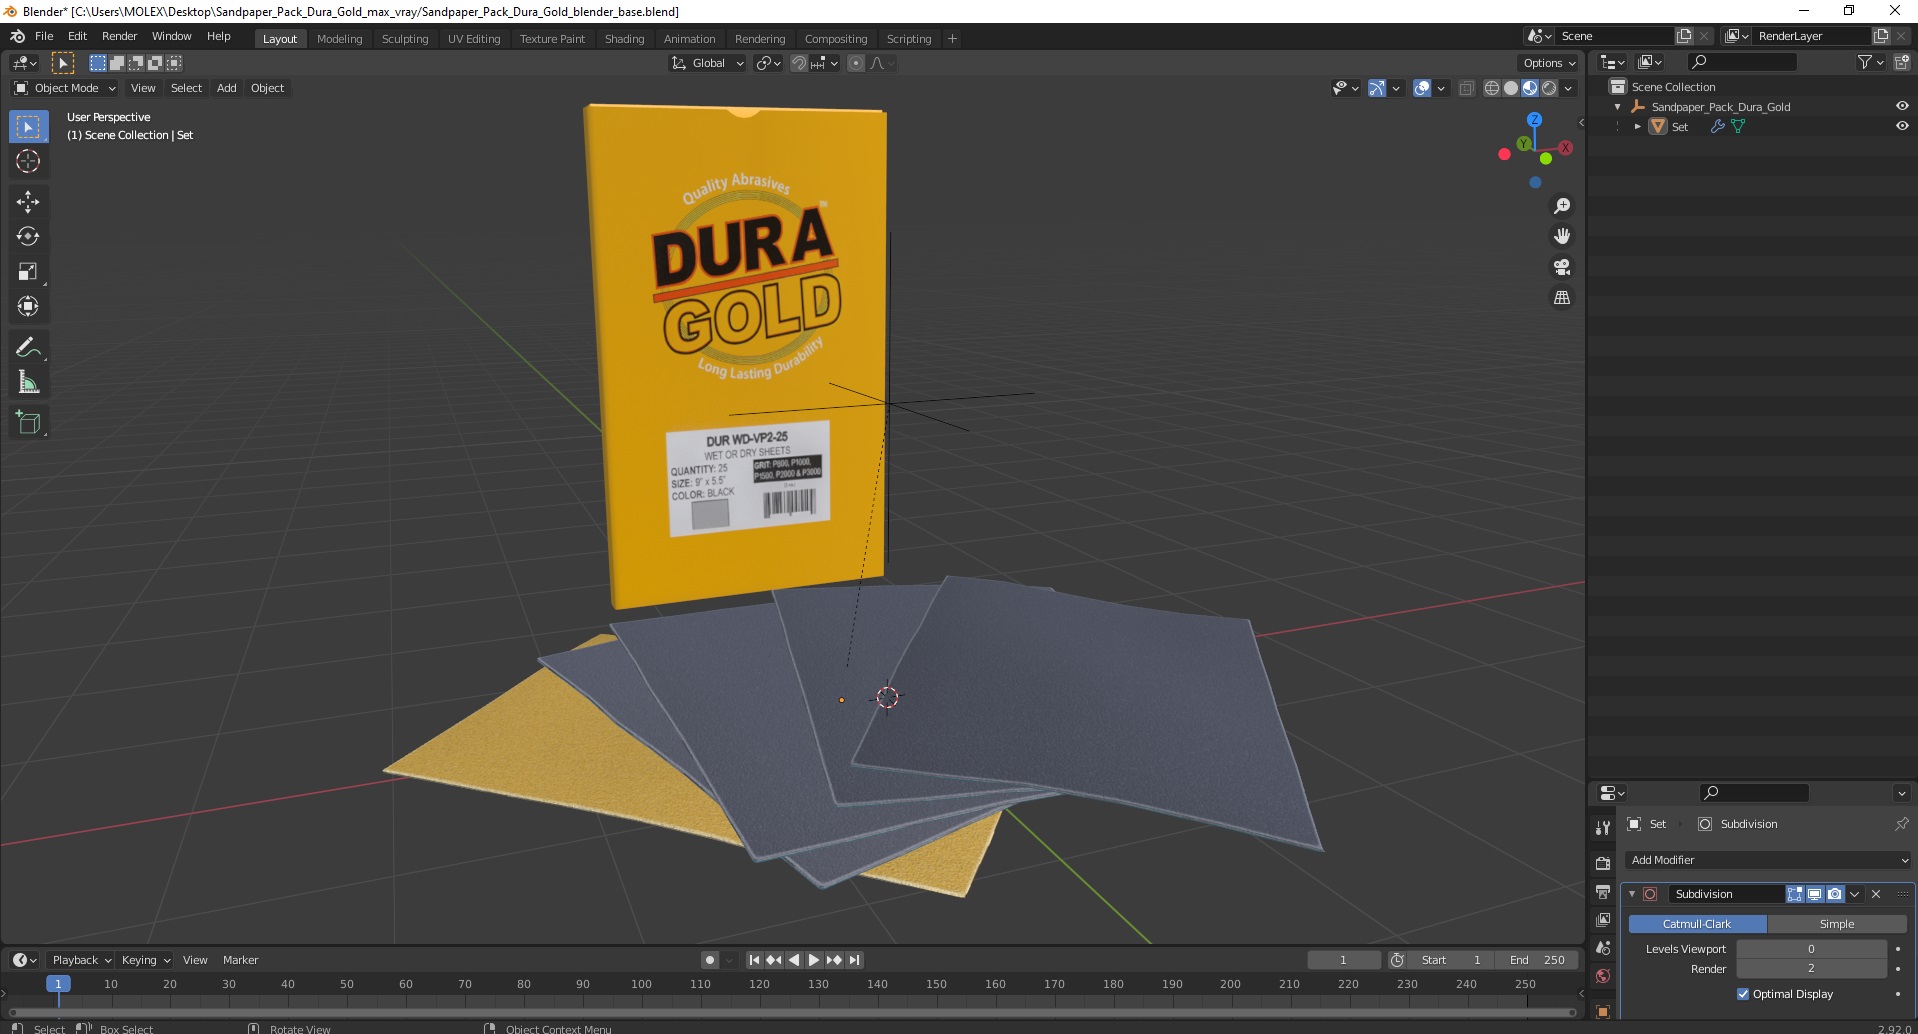Toggle proportional editing
The image size is (1918, 1034).
point(856,63)
